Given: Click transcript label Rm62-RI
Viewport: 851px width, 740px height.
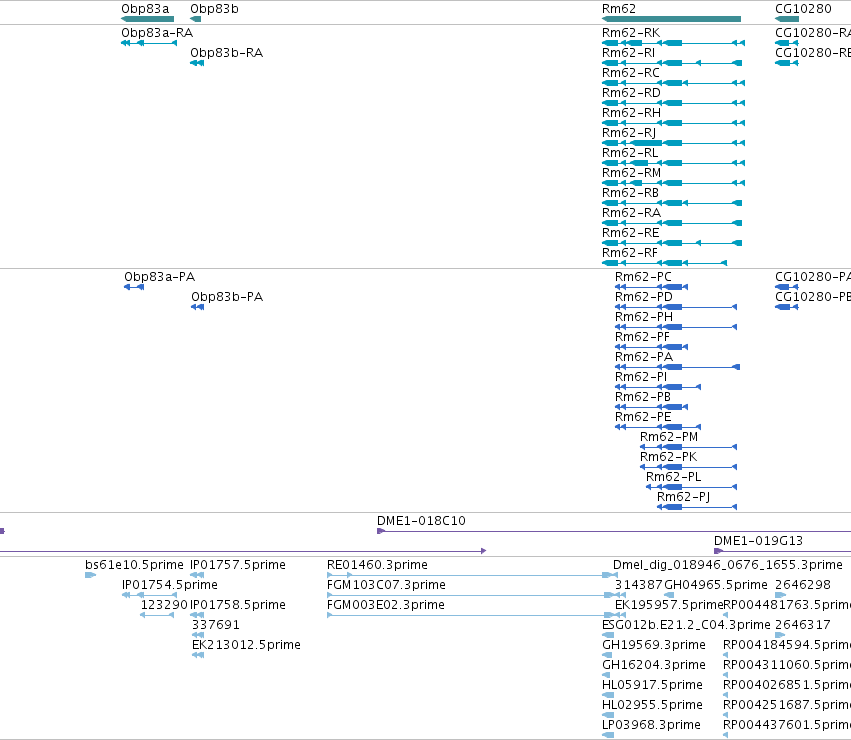Looking at the screenshot, I should pos(628,53).
